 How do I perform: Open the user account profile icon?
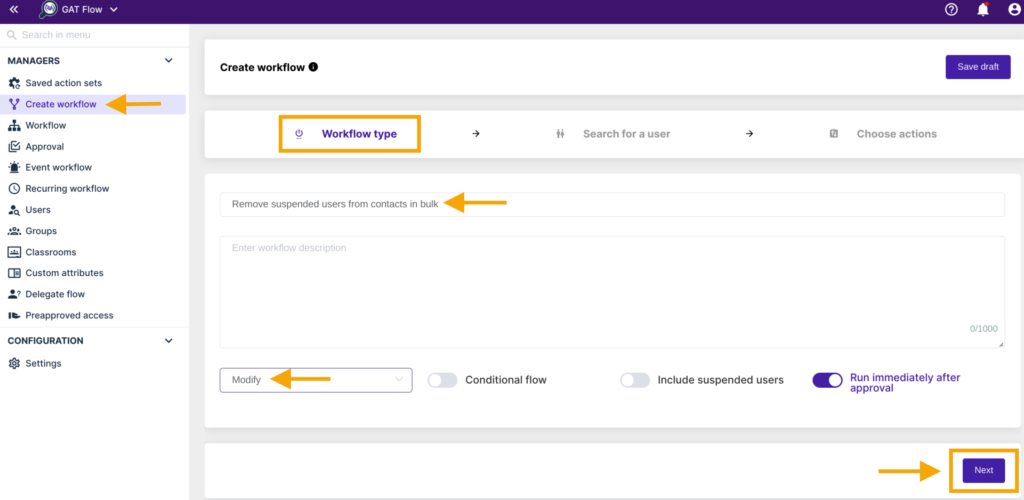(x=1012, y=10)
